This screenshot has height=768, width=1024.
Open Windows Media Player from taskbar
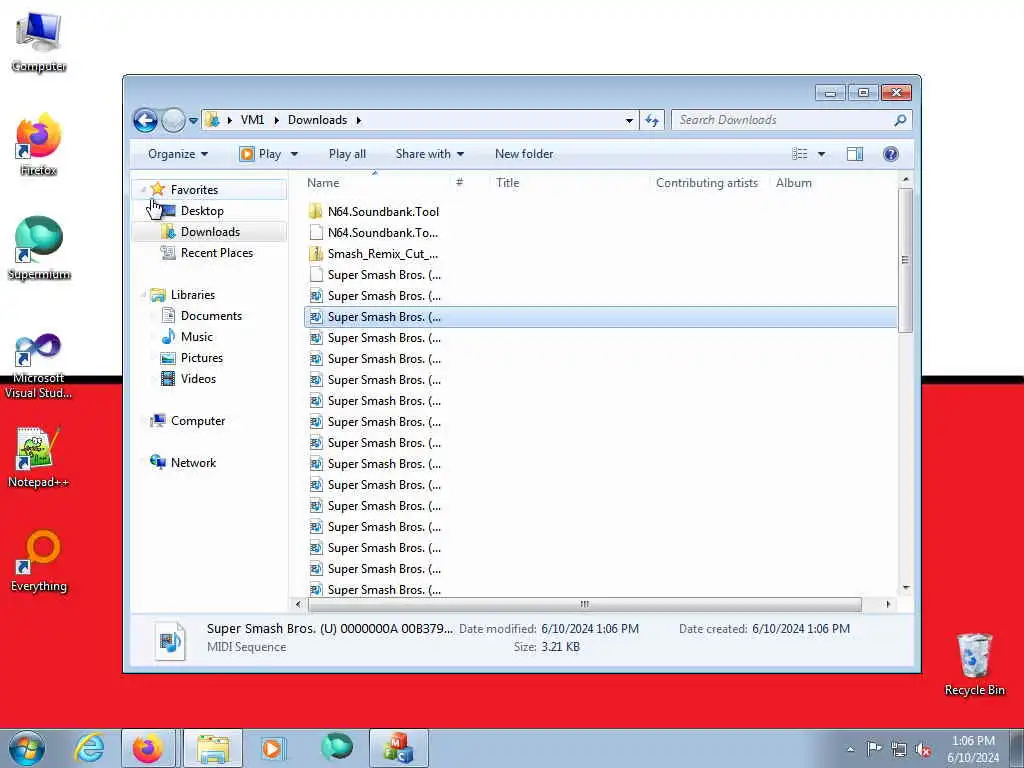tap(272, 748)
